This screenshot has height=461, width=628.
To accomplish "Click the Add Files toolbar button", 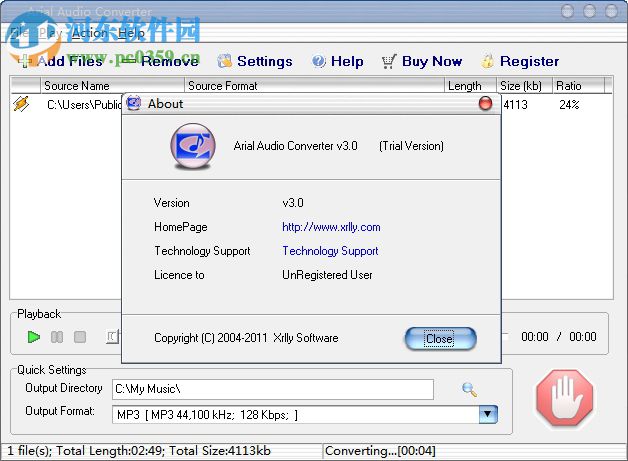I will pyautogui.click(x=60, y=61).
